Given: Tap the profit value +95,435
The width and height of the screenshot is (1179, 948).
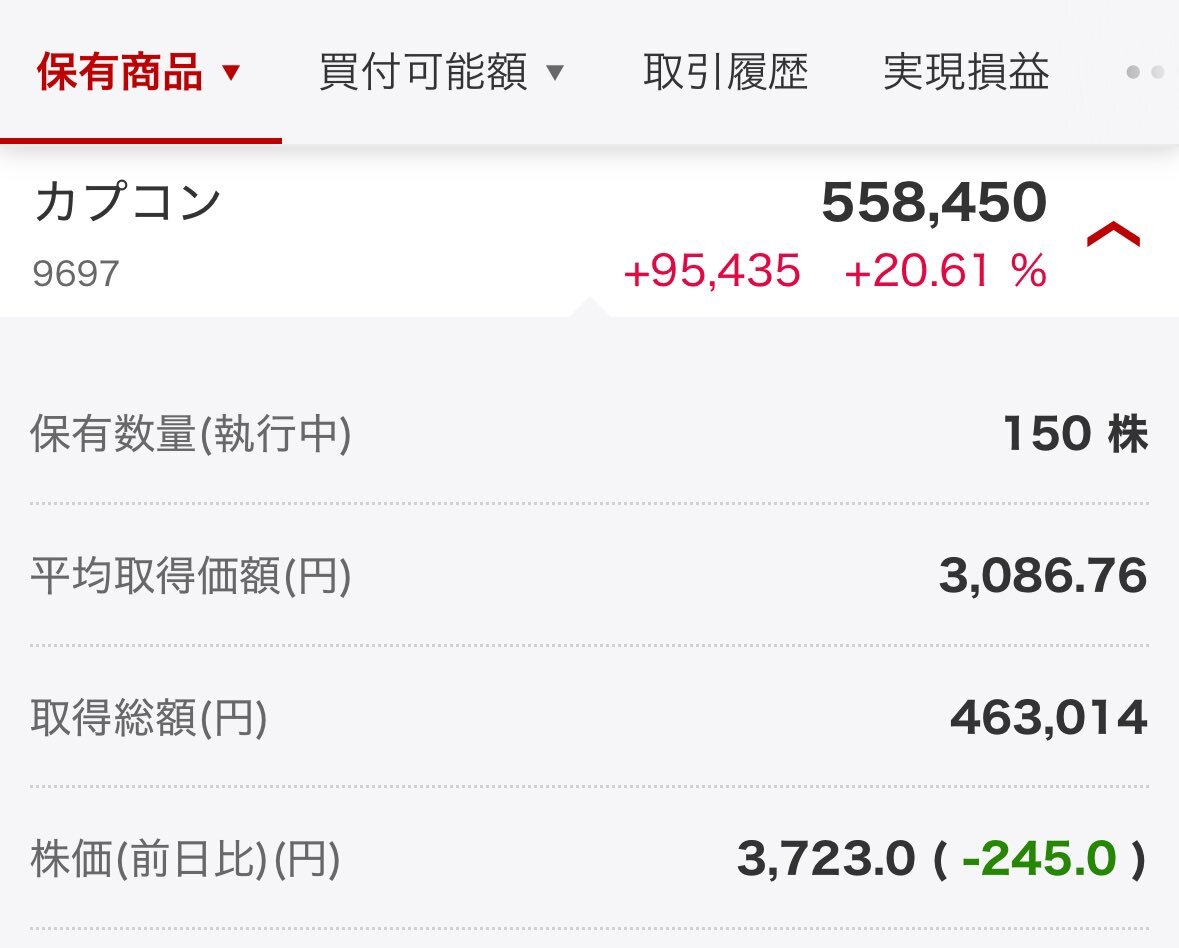Looking at the screenshot, I should coord(712,271).
